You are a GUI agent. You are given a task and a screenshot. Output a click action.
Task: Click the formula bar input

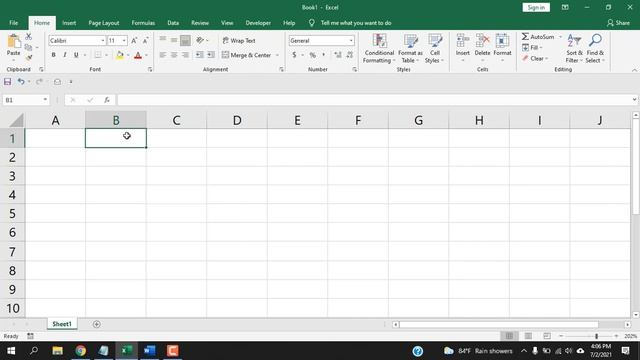(x=374, y=100)
